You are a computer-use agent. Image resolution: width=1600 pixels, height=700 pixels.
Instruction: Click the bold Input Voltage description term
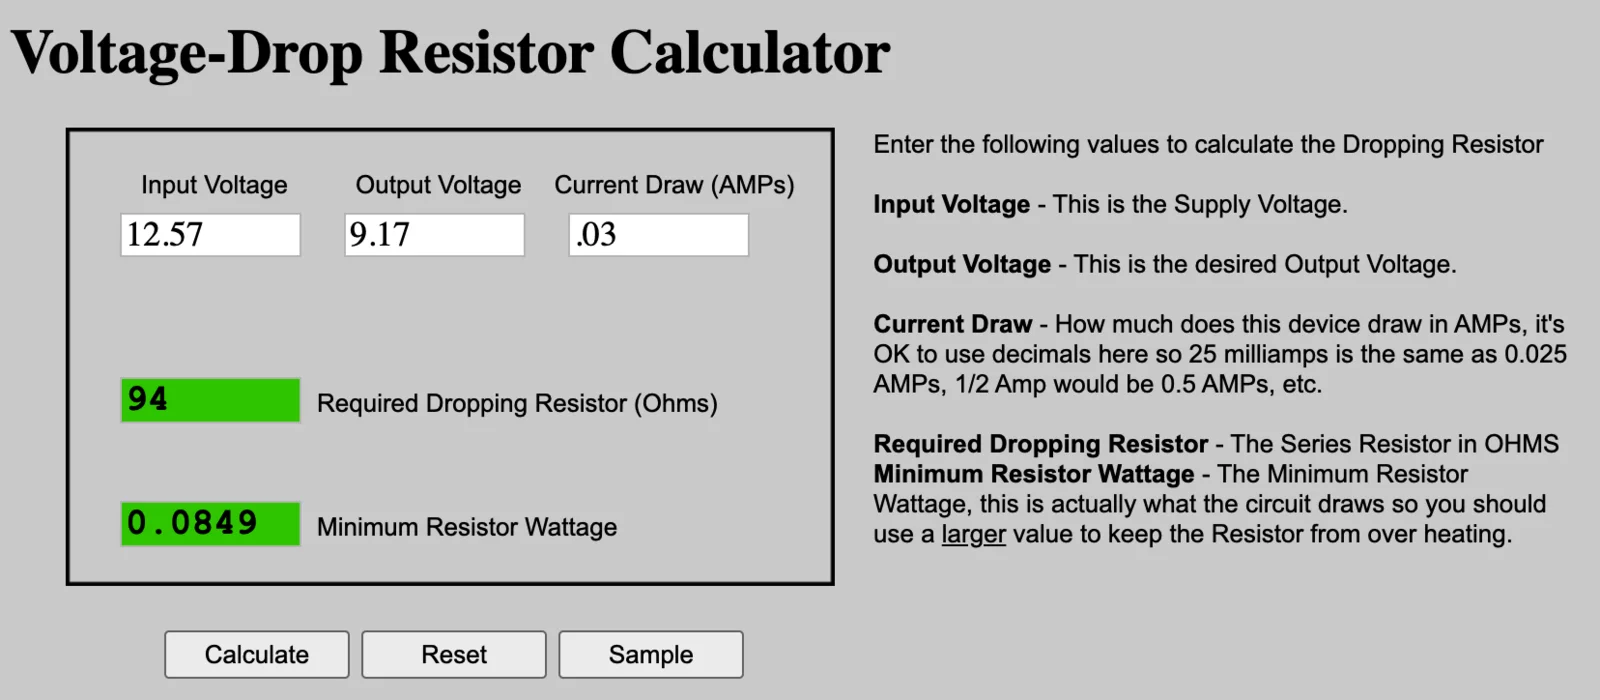[951, 204]
